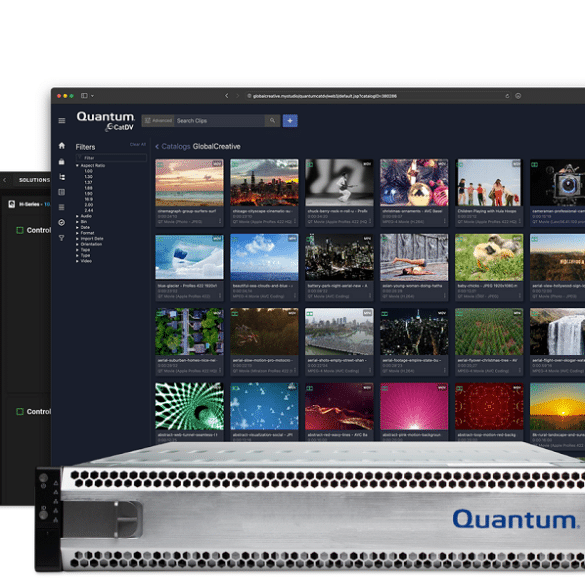Click Clear All in the Filters panel
The image size is (585, 585).
pos(138,144)
